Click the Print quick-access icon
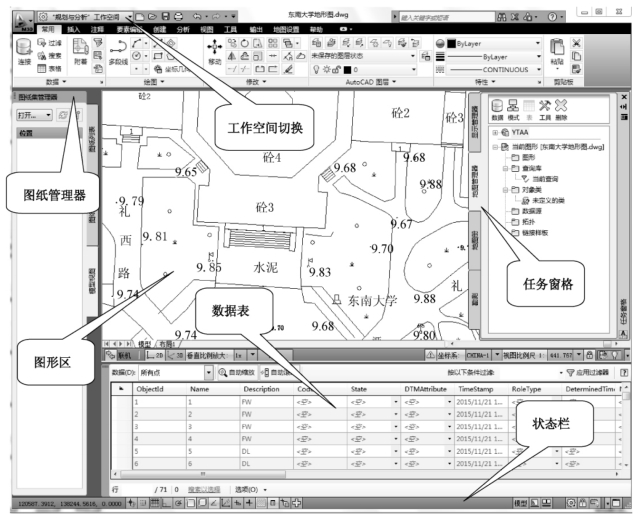The image size is (640, 522). [x=178, y=17]
